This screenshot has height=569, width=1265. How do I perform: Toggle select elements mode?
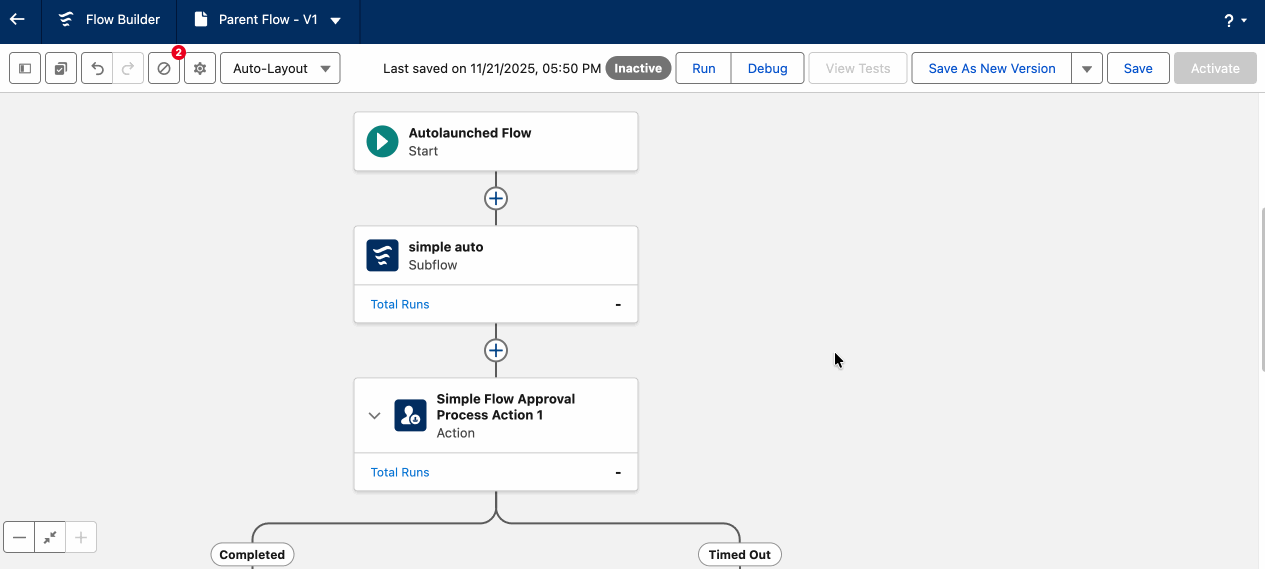coord(61,68)
